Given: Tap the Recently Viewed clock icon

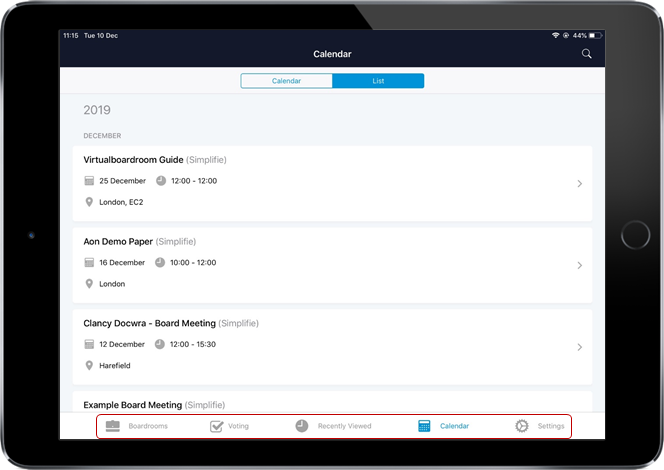Looking at the screenshot, I should [302, 426].
